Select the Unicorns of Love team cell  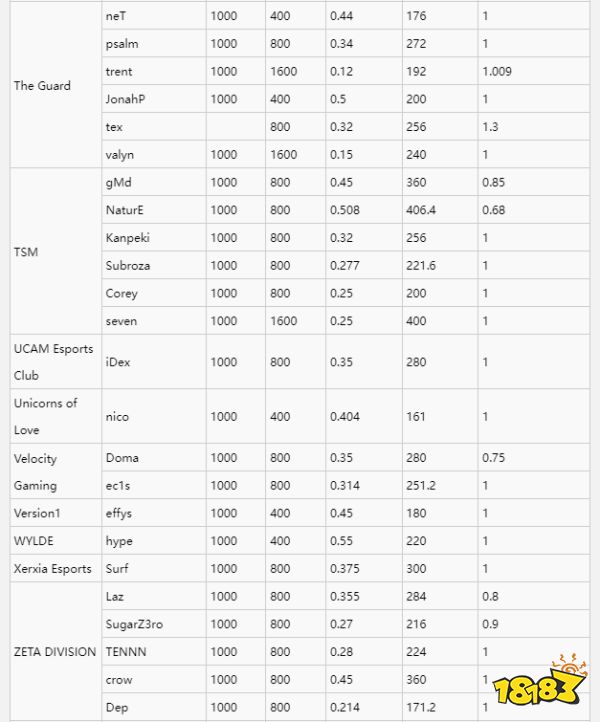click(46, 416)
